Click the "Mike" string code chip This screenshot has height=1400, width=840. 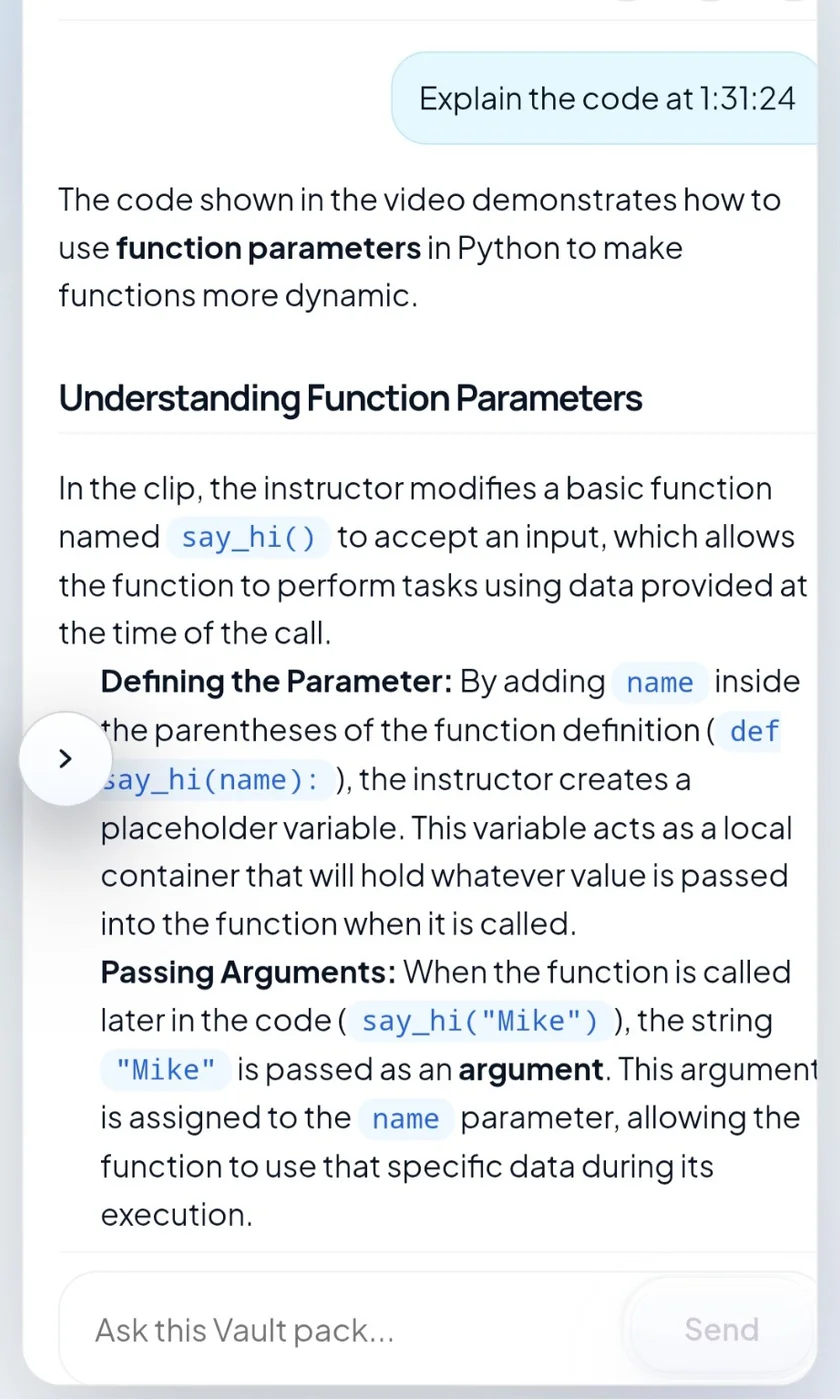(x=166, y=1070)
